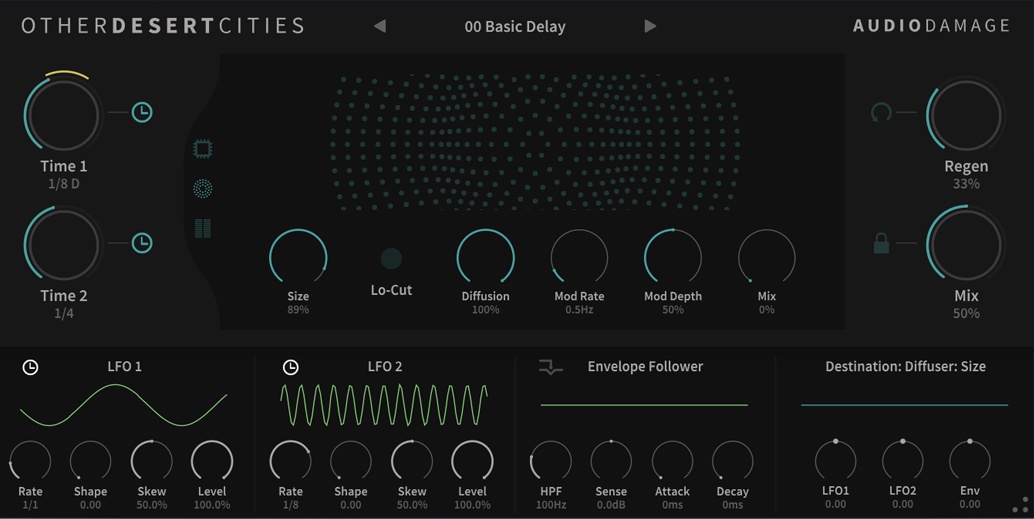This screenshot has width=1034, height=519.
Task: Click the AUDIODAMAGE logo
Action: click(931, 26)
